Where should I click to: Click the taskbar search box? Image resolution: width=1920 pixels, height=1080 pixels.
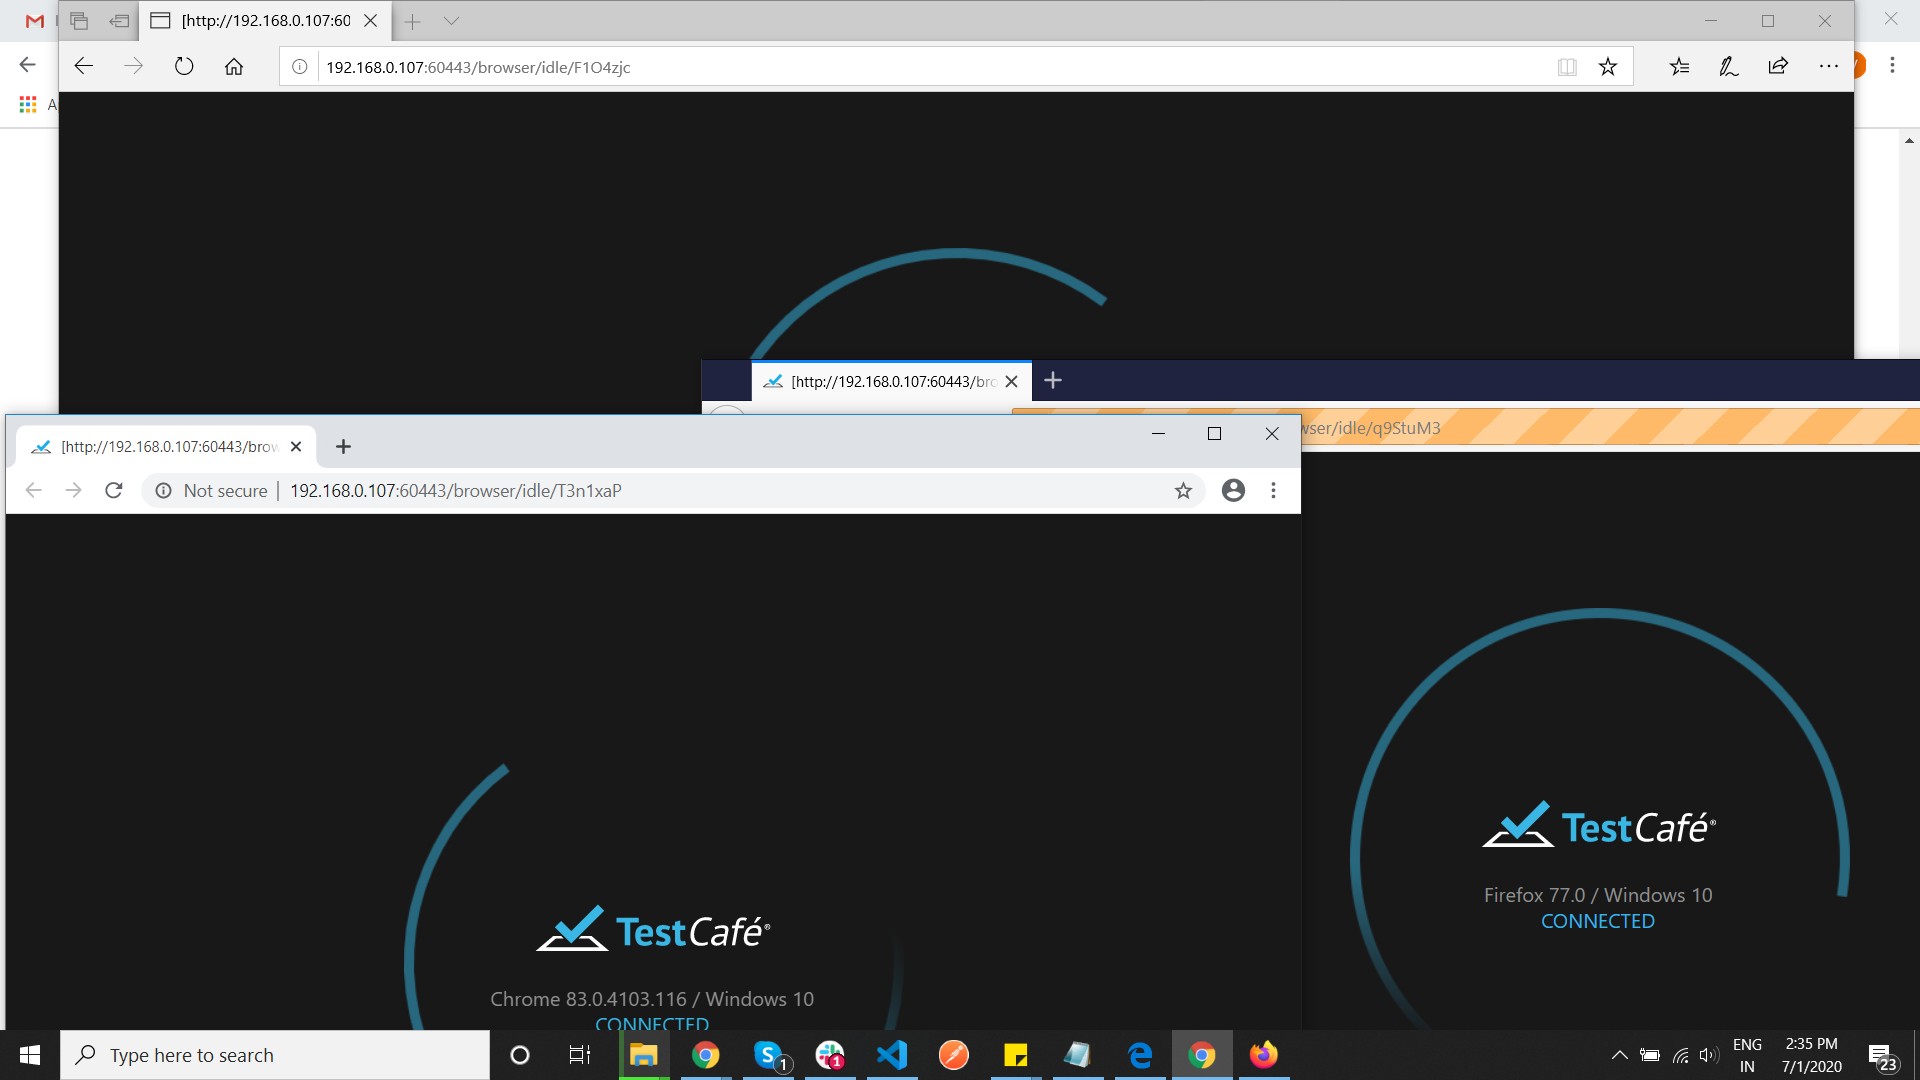275,1055
